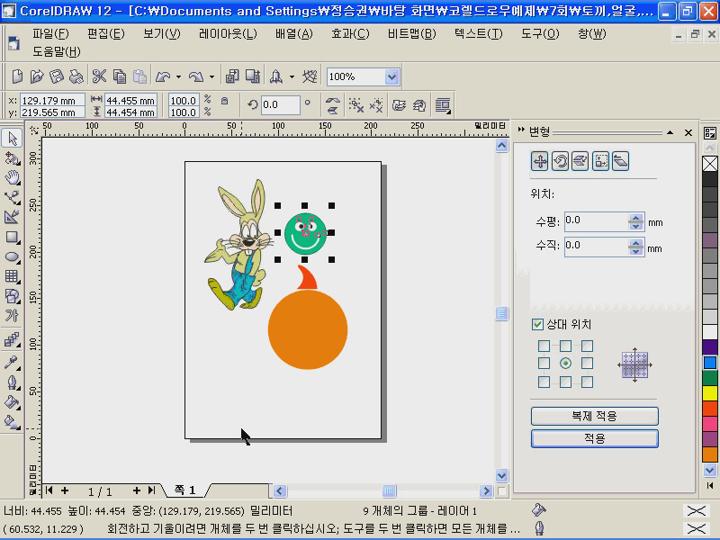The width and height of the screenshot is (720, 540).
Task: Select the Pick tool arrow
Action: pyautogui.click(x=12, y=138)
